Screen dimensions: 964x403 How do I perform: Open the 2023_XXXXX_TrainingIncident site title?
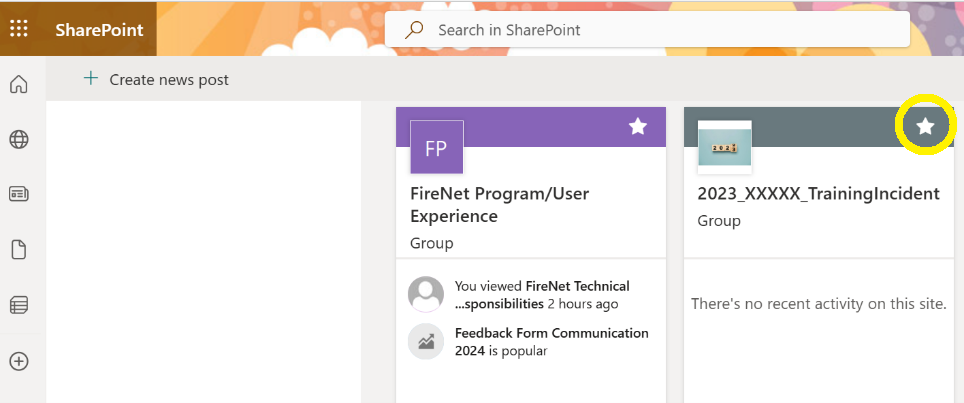click(818, 194)
